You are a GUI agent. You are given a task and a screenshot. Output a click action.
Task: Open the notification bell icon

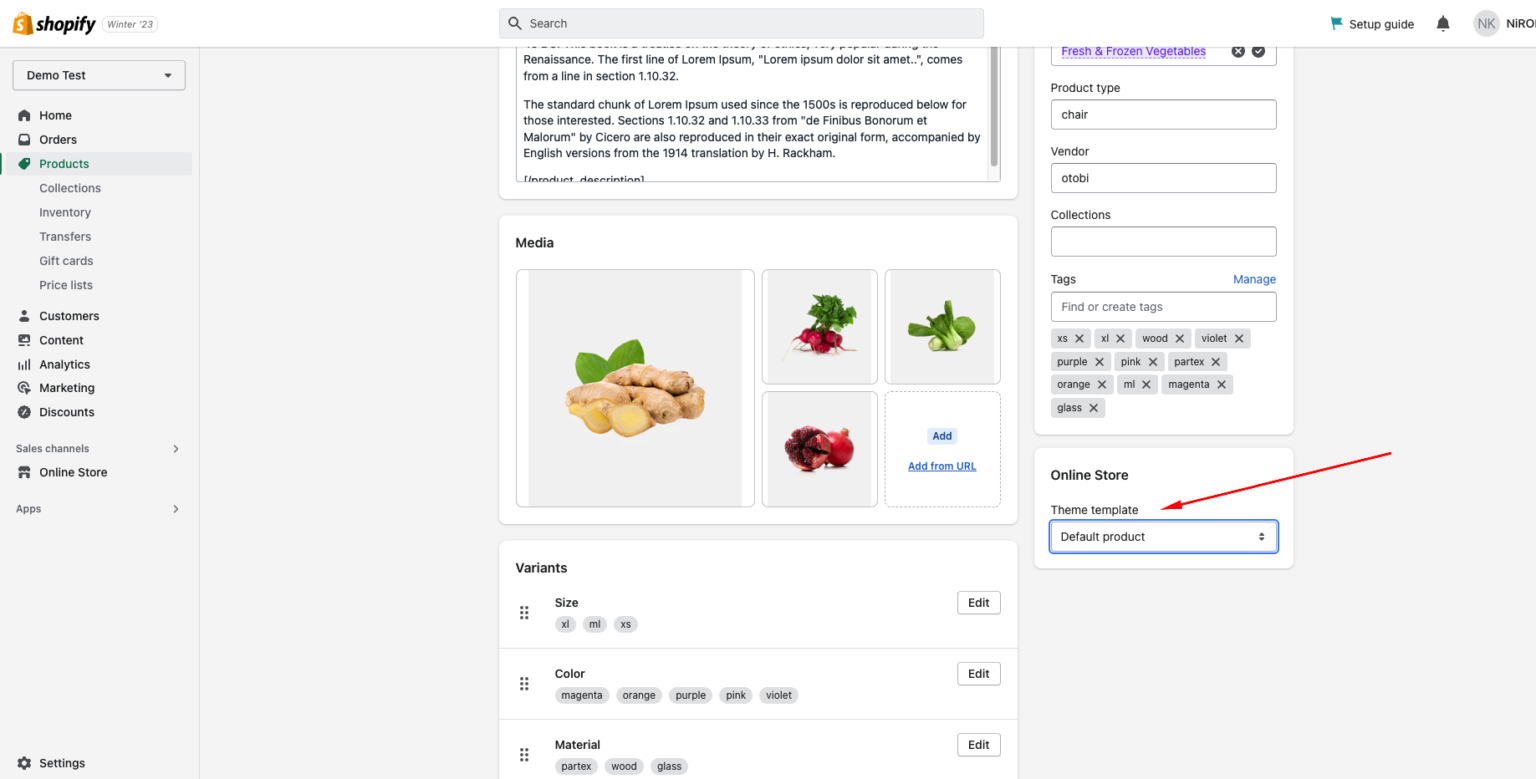tap(1443, 22)
